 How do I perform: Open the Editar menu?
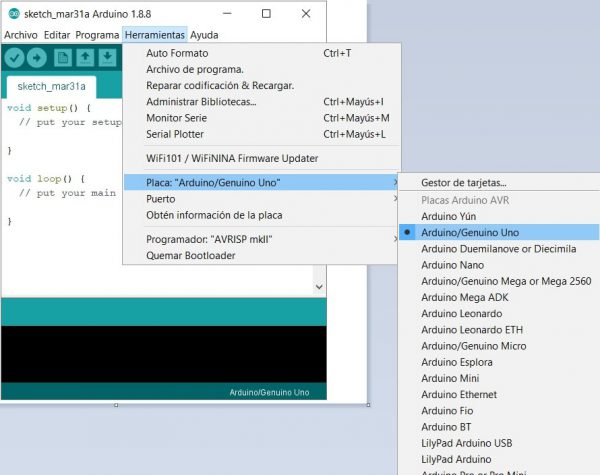point(57,35)
